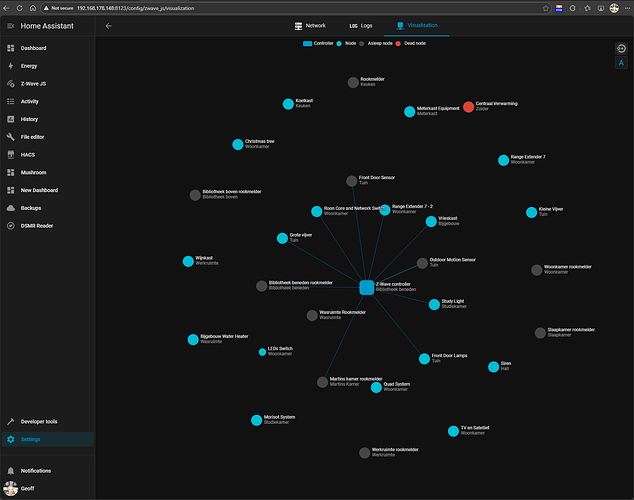Open the Energy sidebar item

tap(48, 66)
